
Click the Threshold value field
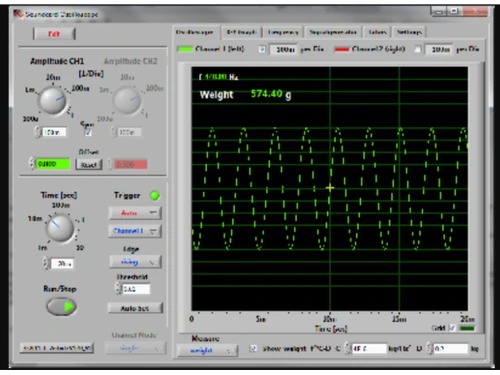click(136, 289)
